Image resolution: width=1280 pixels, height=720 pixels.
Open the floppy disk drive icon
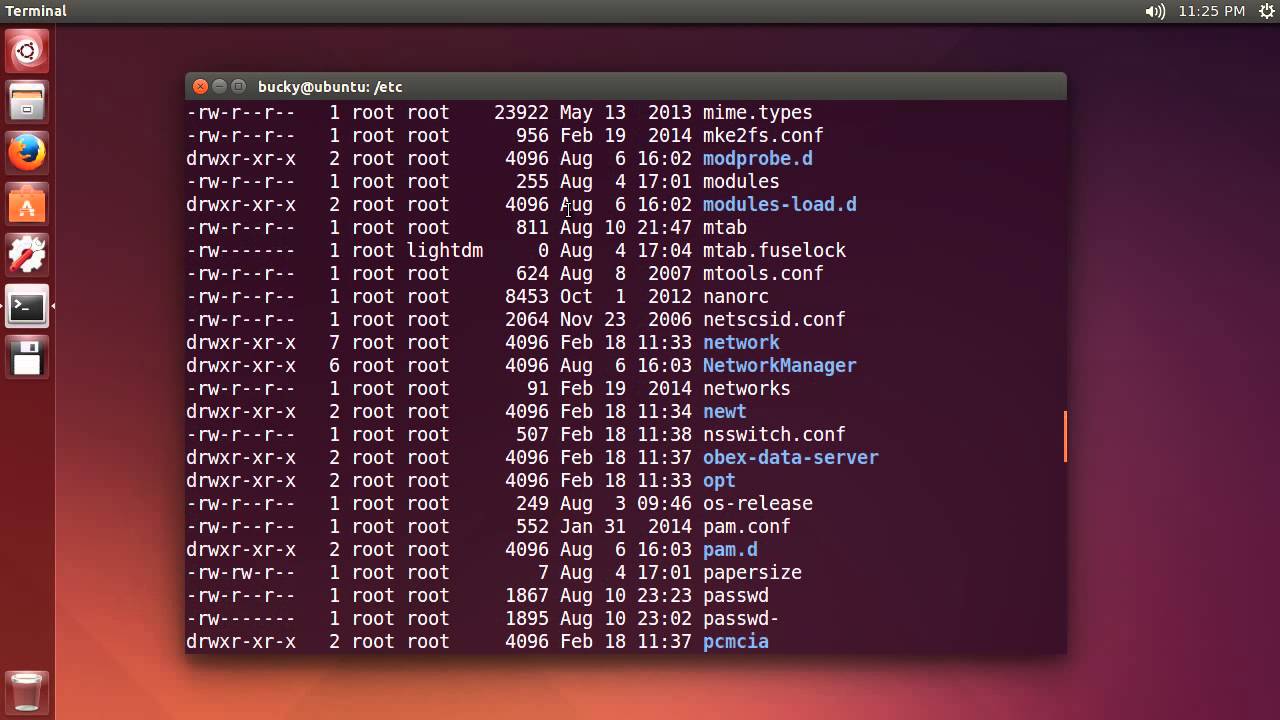[x=27, y=359]
